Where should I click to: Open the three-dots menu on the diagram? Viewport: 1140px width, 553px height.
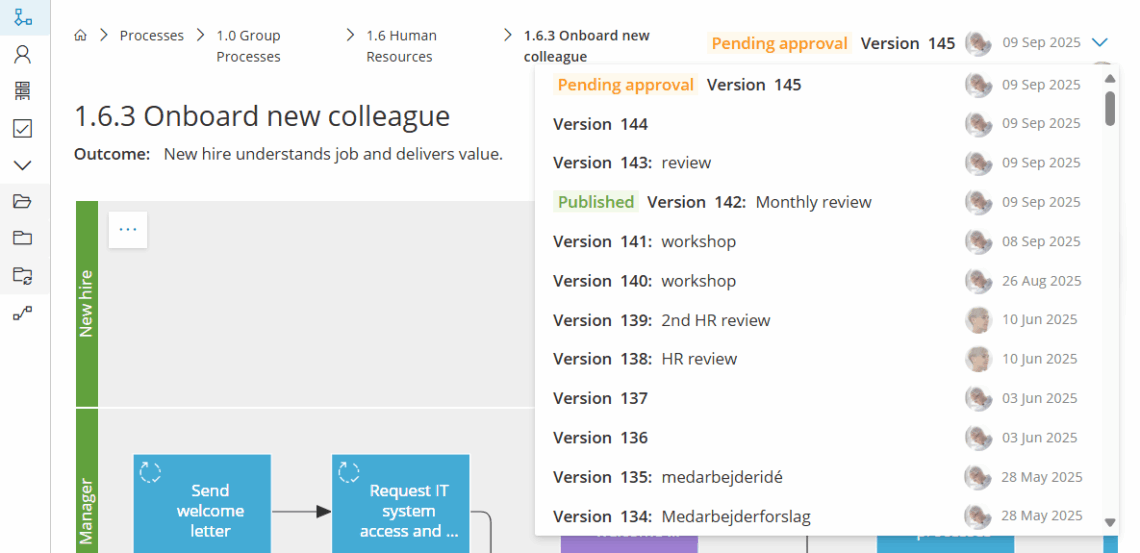[x=128, y=229]
